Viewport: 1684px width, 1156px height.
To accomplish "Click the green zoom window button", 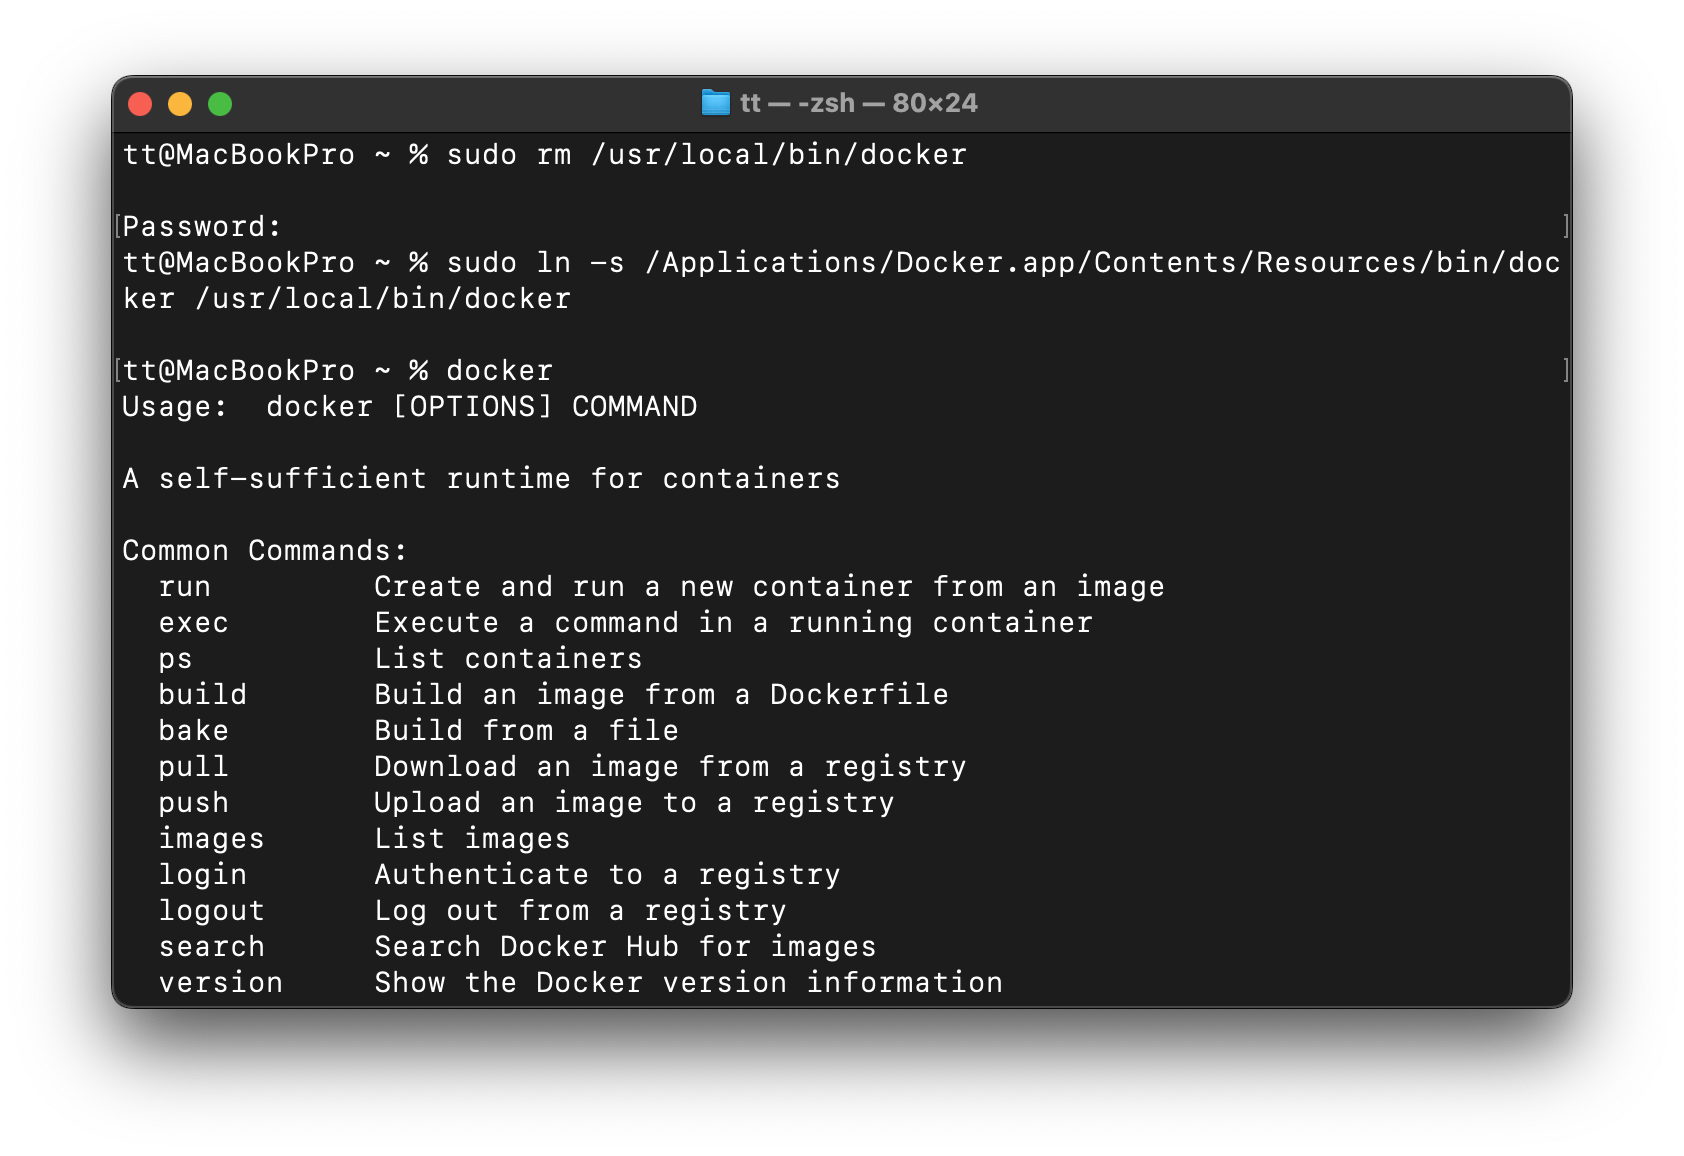I will point(220,104).
